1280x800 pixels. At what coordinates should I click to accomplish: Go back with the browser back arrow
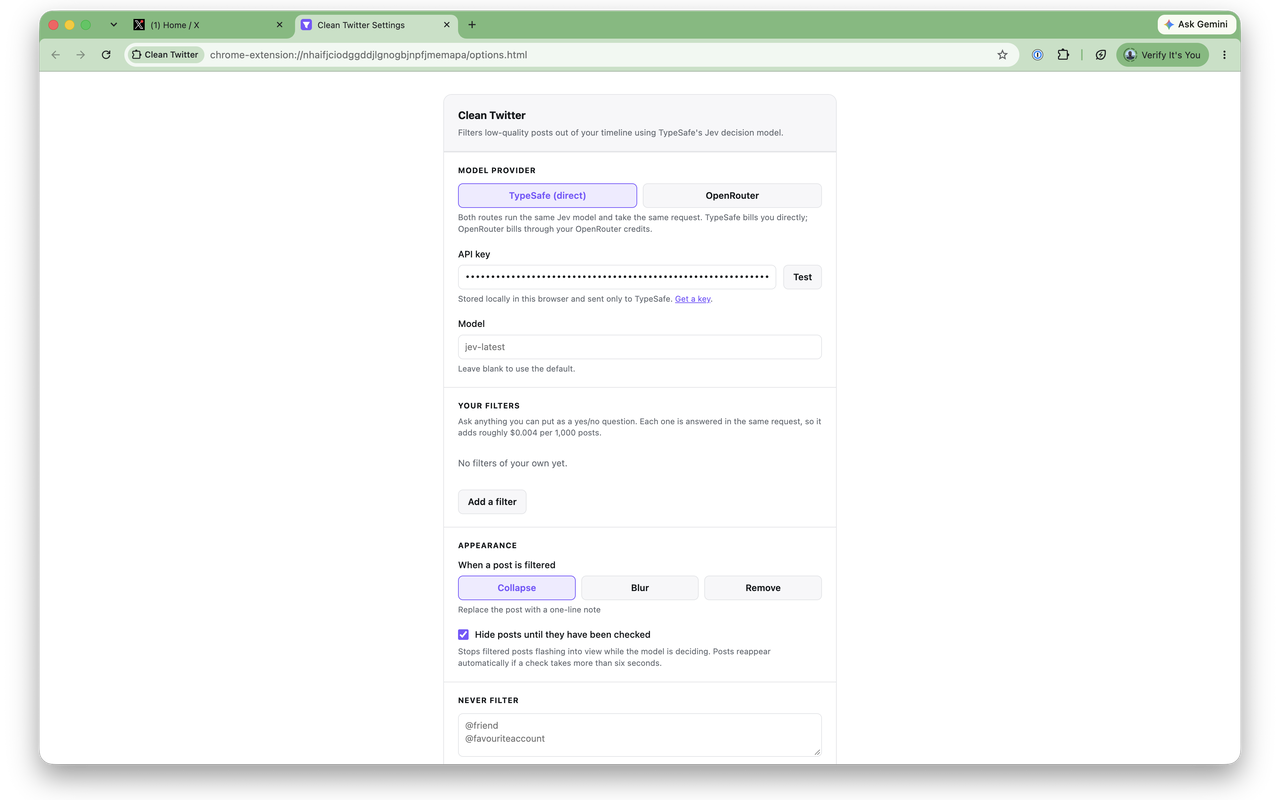tap(56, 55)
